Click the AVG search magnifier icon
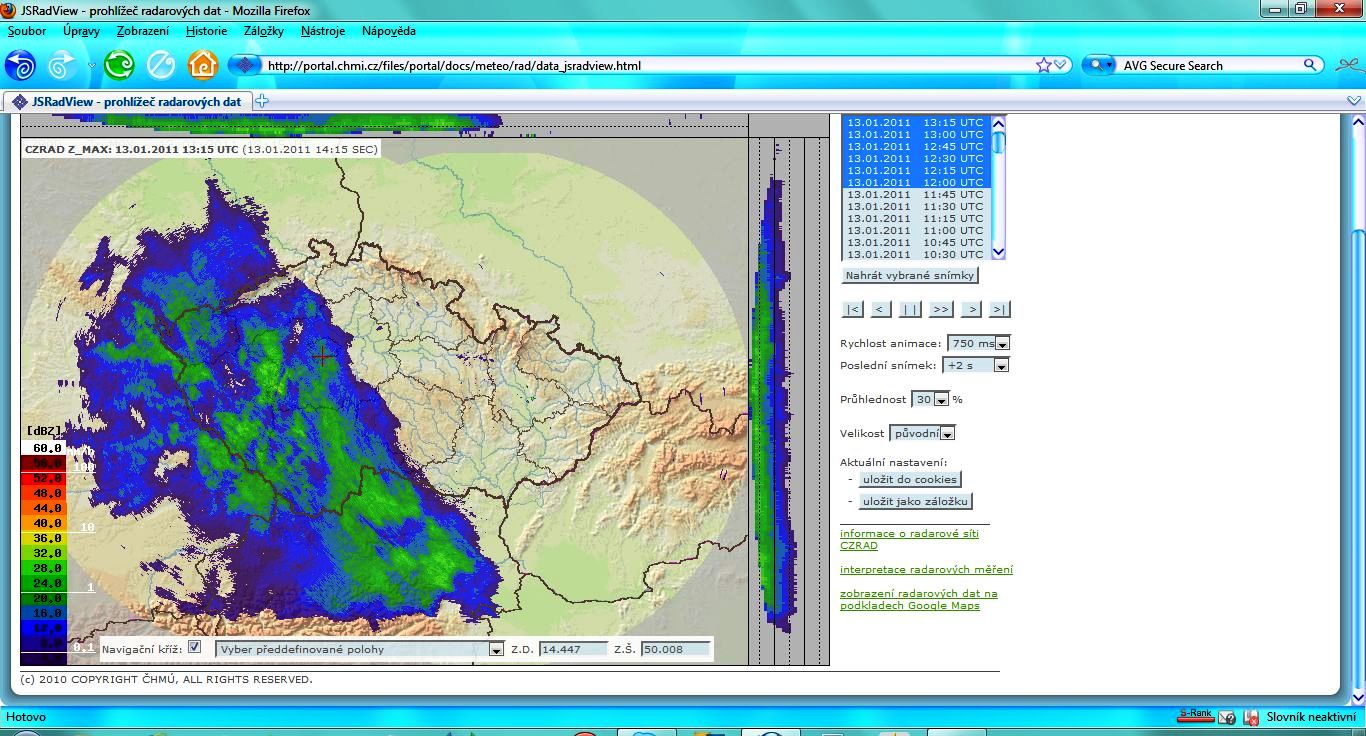This screenshot has height=736, width=1366. [1310, 65]
